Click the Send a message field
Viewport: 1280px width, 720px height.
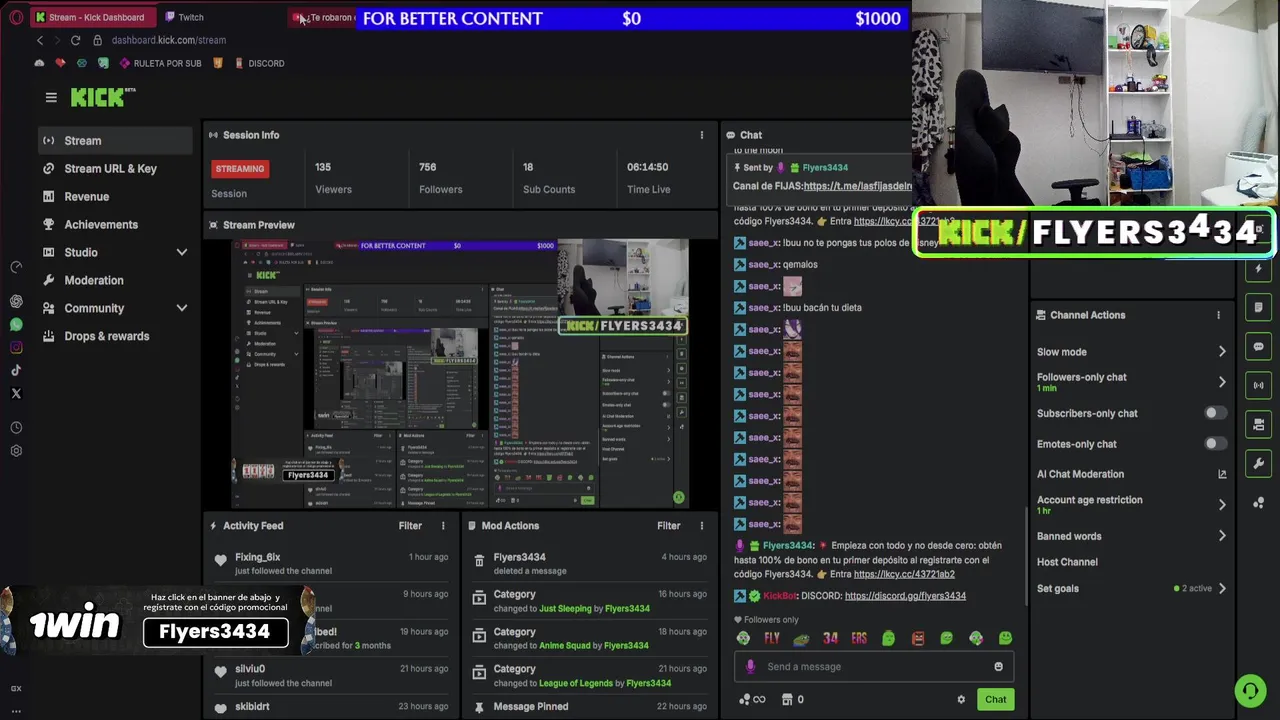pos(874,667)
